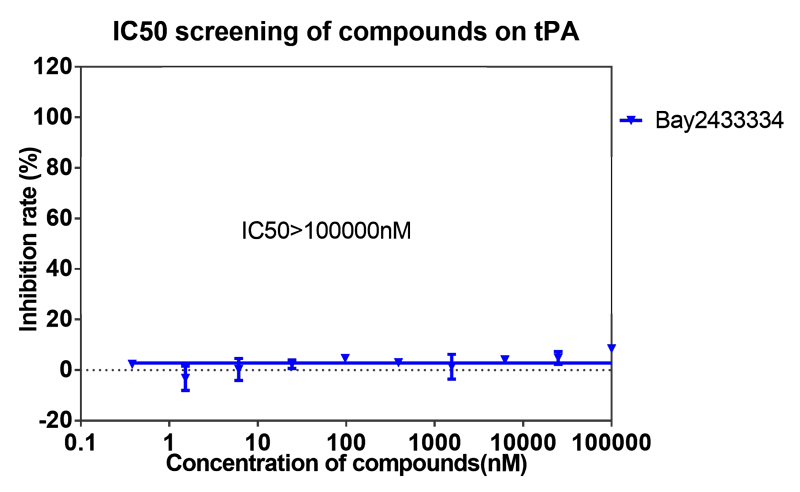The width and height of the screenshot is (800, 492).
Task: Select the sixth blue data point from the left
Action: (x=398, y=362)
